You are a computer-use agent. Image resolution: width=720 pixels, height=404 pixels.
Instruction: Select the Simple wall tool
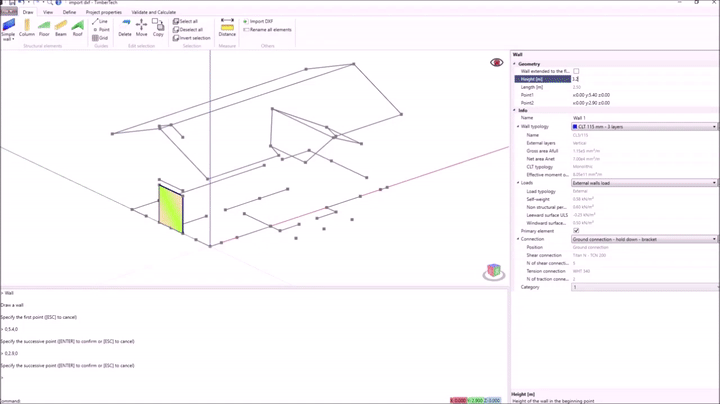[8, 27]
